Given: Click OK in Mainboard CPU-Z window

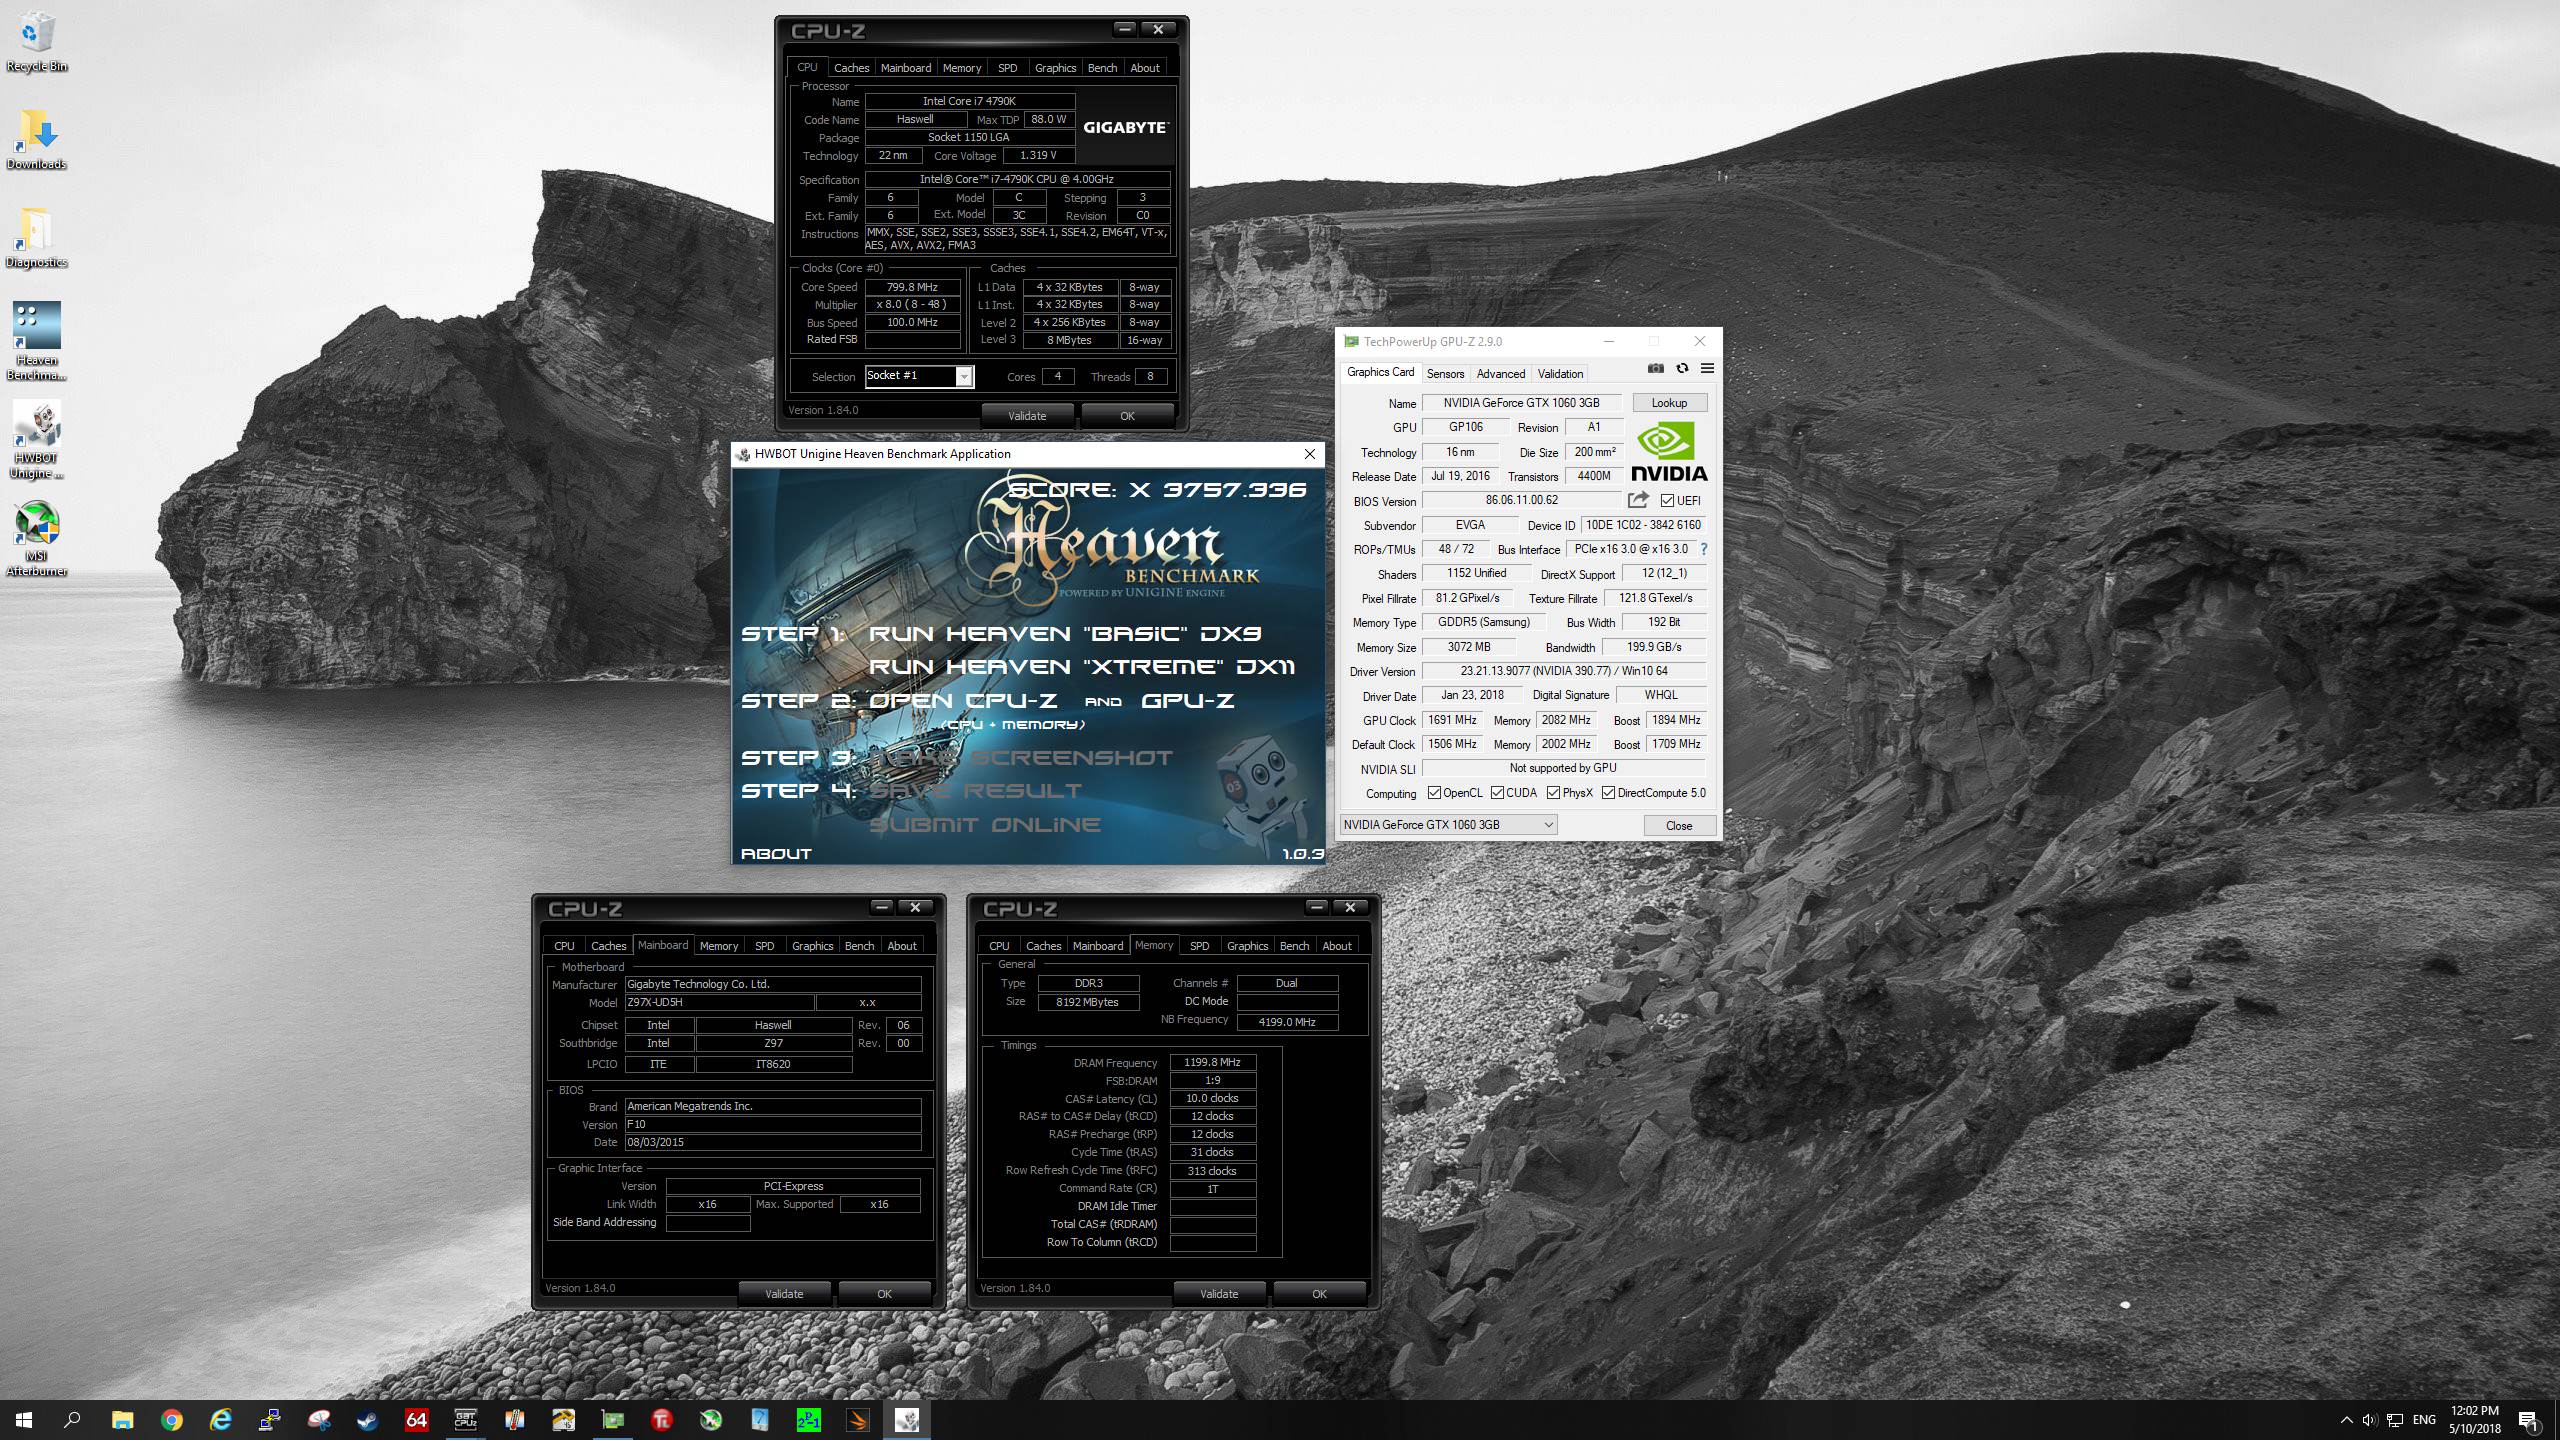Looking at the screenshot, I should [884, 1294].
